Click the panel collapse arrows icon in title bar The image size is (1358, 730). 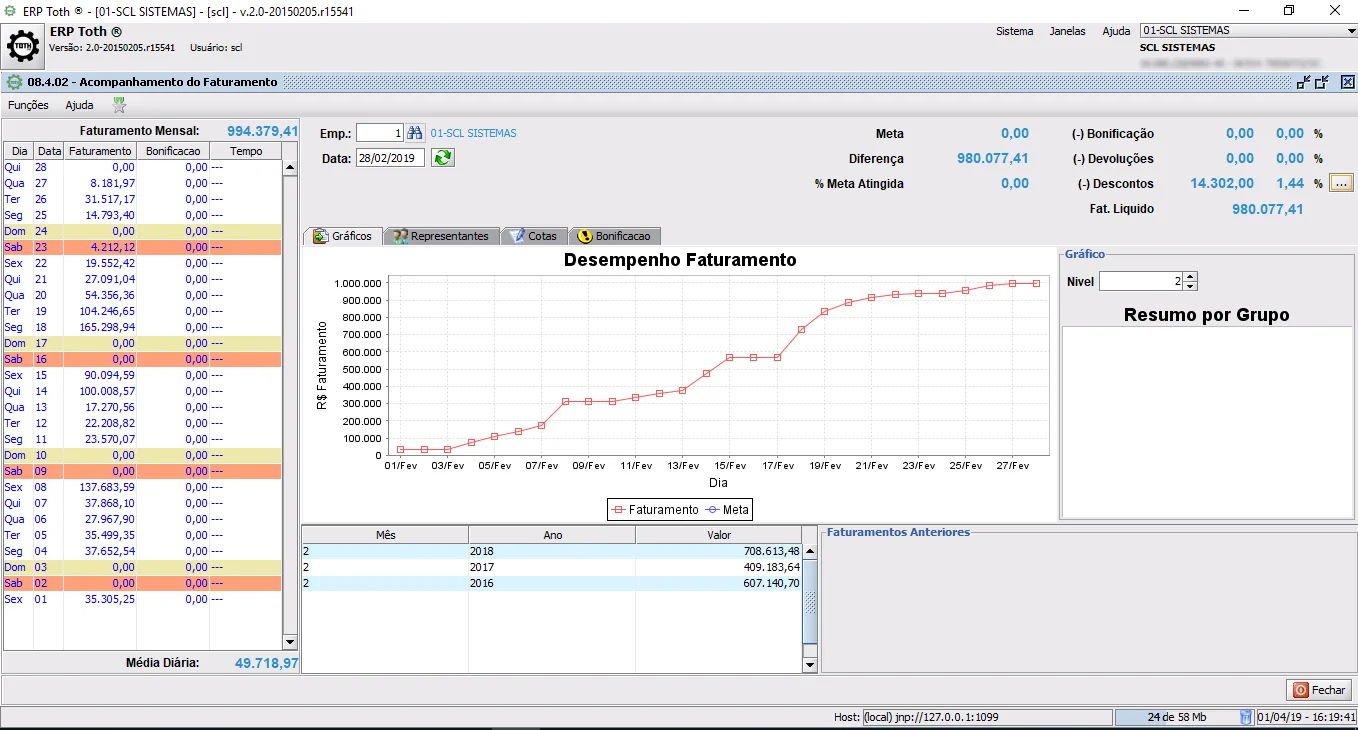(1304, 82)
